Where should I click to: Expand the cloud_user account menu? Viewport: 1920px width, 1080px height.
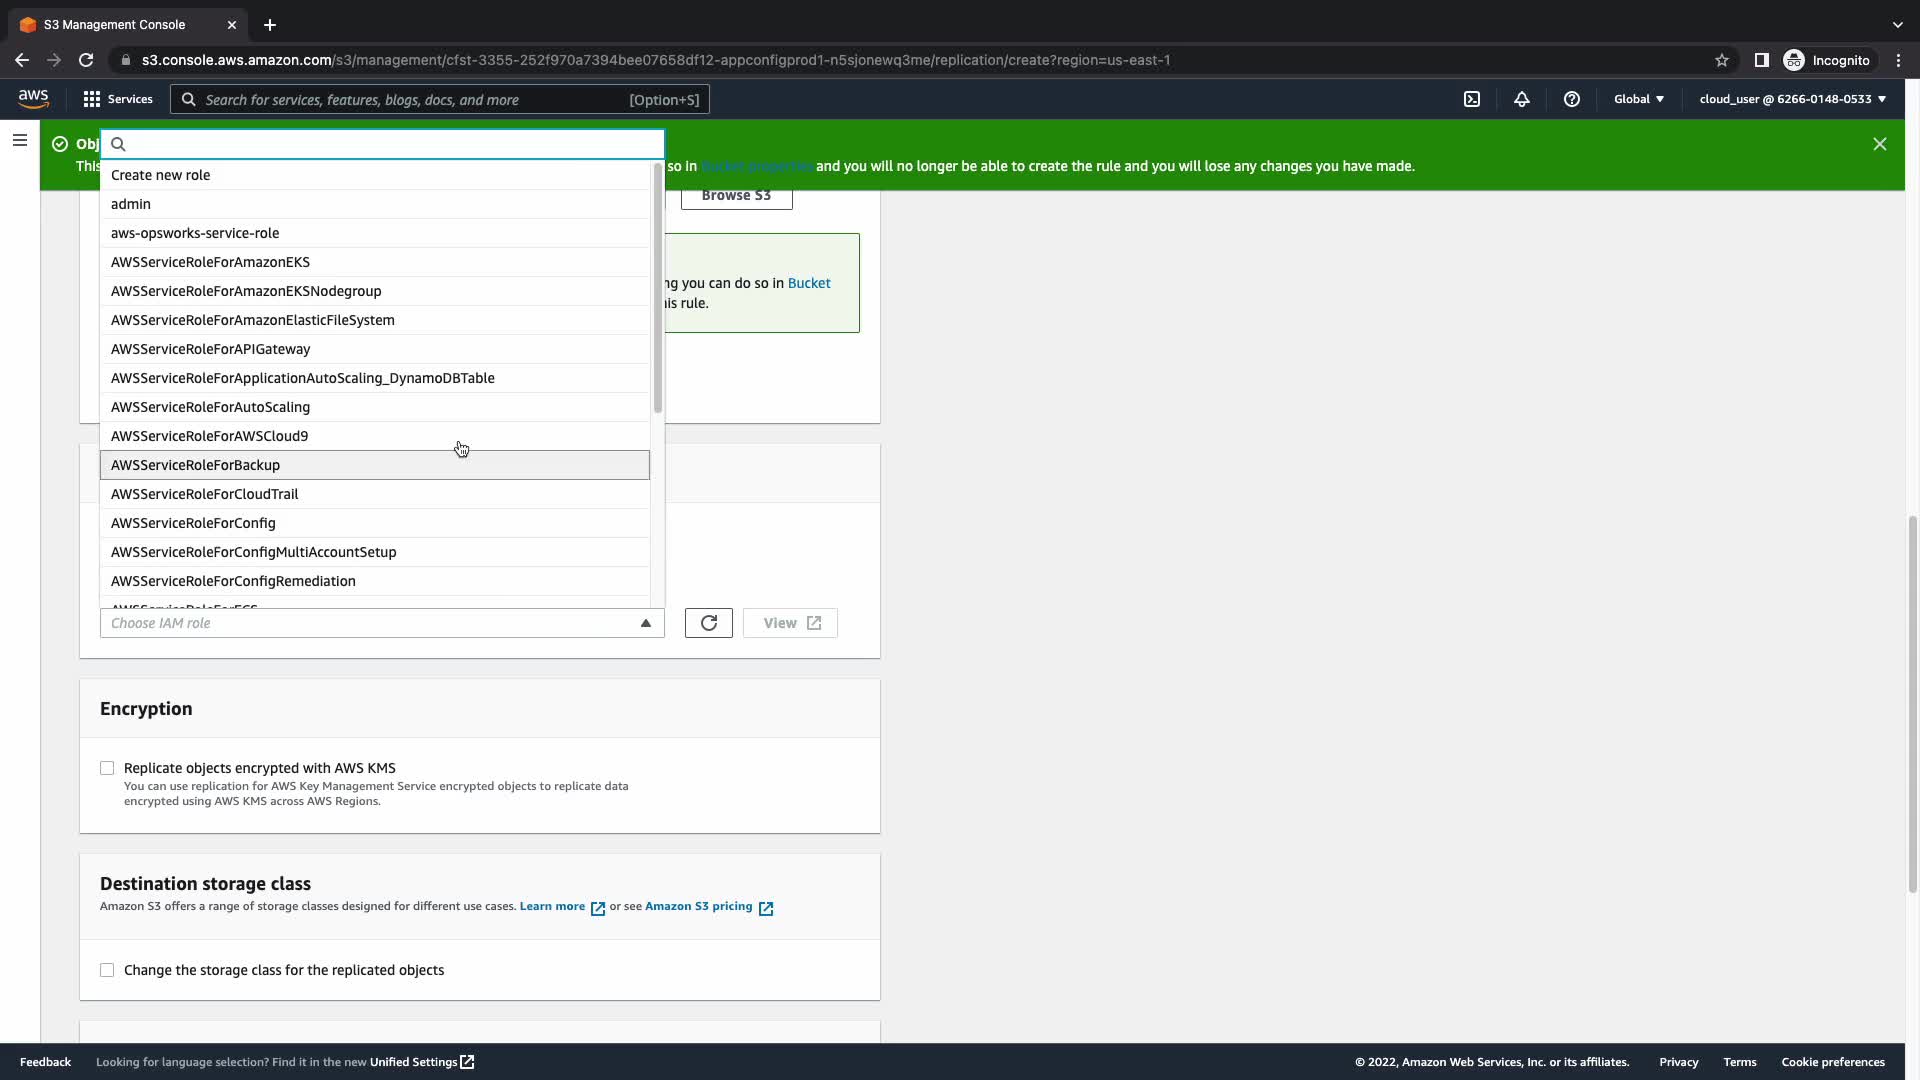[1792, 99]
